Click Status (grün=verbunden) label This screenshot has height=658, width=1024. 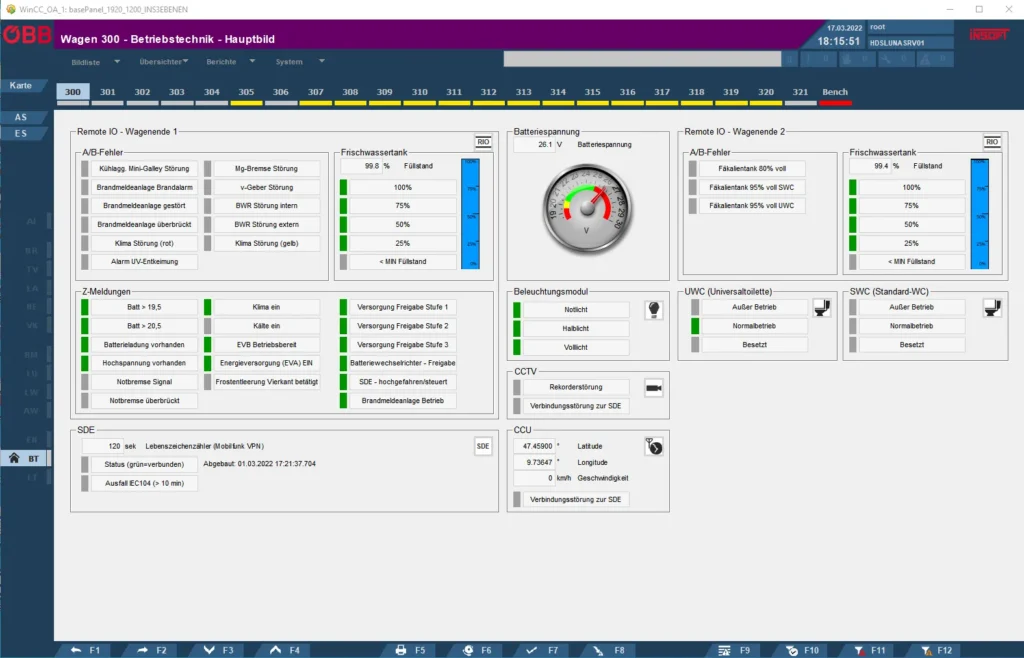[x=144, y=464]
